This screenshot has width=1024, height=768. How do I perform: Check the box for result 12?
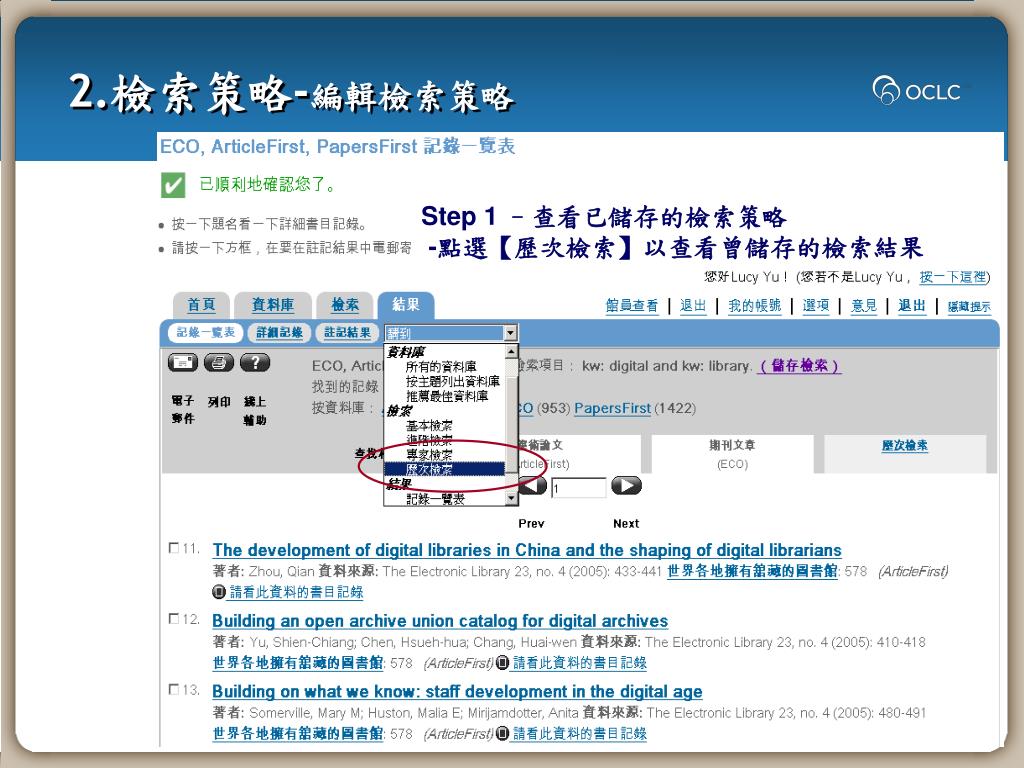(x=174, y=618)
